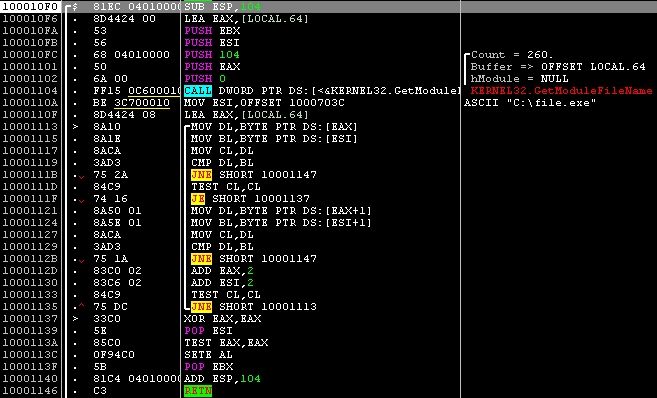Select MOV CL,DL at 10001127
The image size is (657, 398).
coord(222,235)
